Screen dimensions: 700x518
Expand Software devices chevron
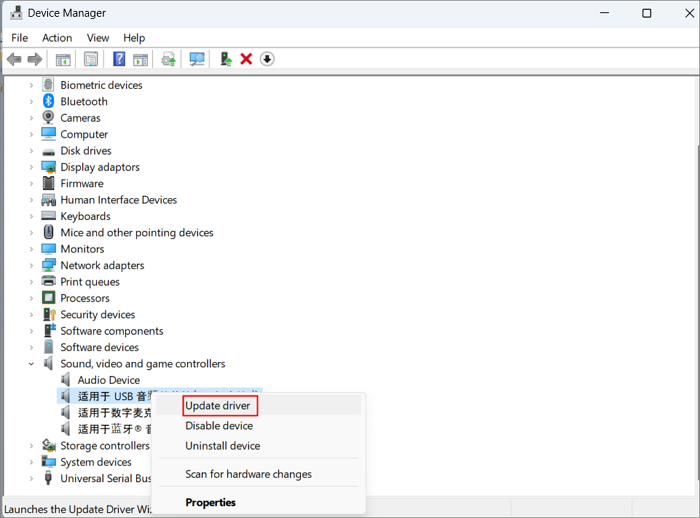click(31, 347)
